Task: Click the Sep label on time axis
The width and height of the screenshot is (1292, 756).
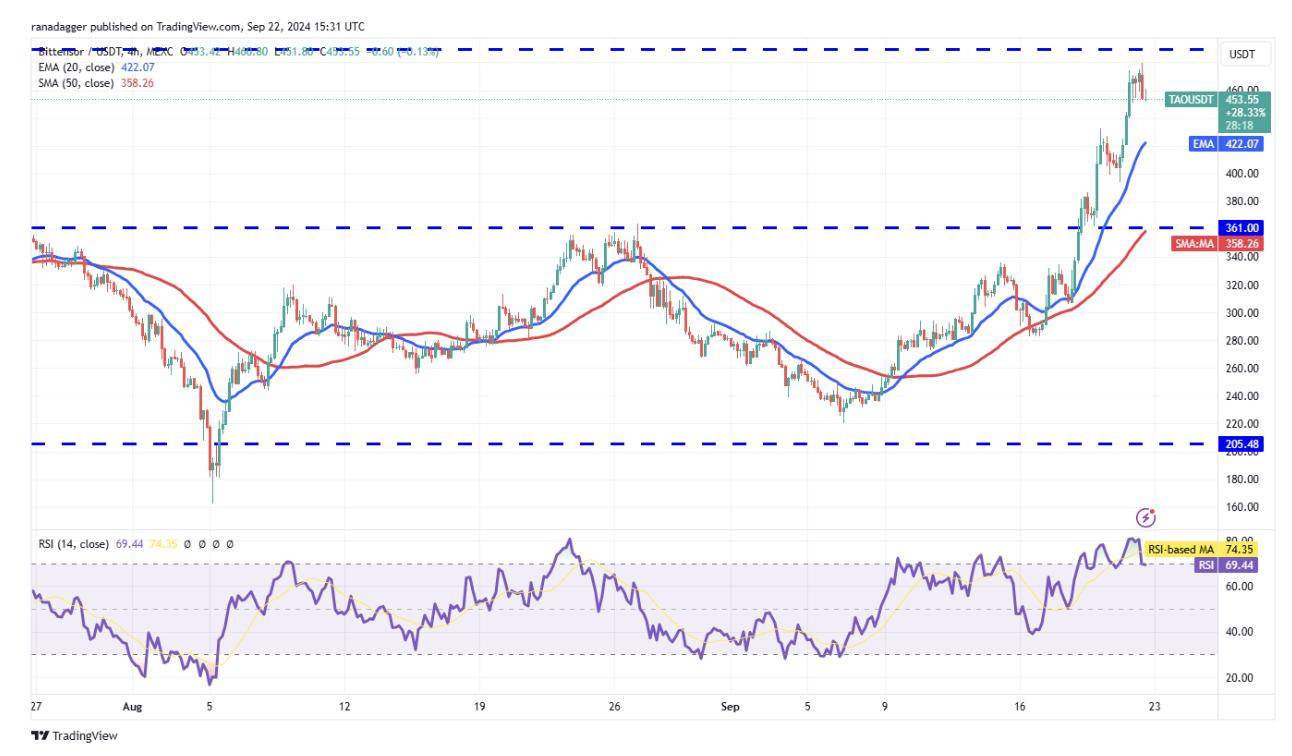Action: pyautogui.click(x=730, y=706)
